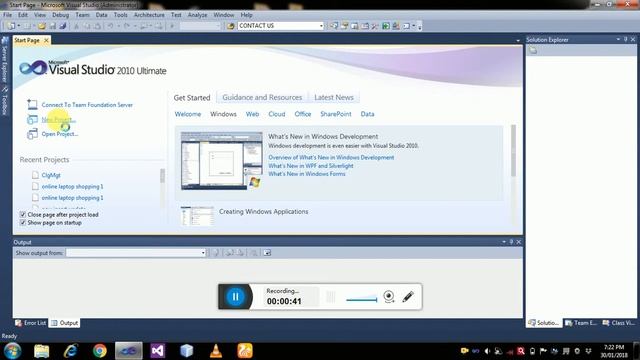Viewport: 640px width, 360px height.
Task: Adjust the recorder volume slider
Action: pyautogui.click(x=362, y=300)
